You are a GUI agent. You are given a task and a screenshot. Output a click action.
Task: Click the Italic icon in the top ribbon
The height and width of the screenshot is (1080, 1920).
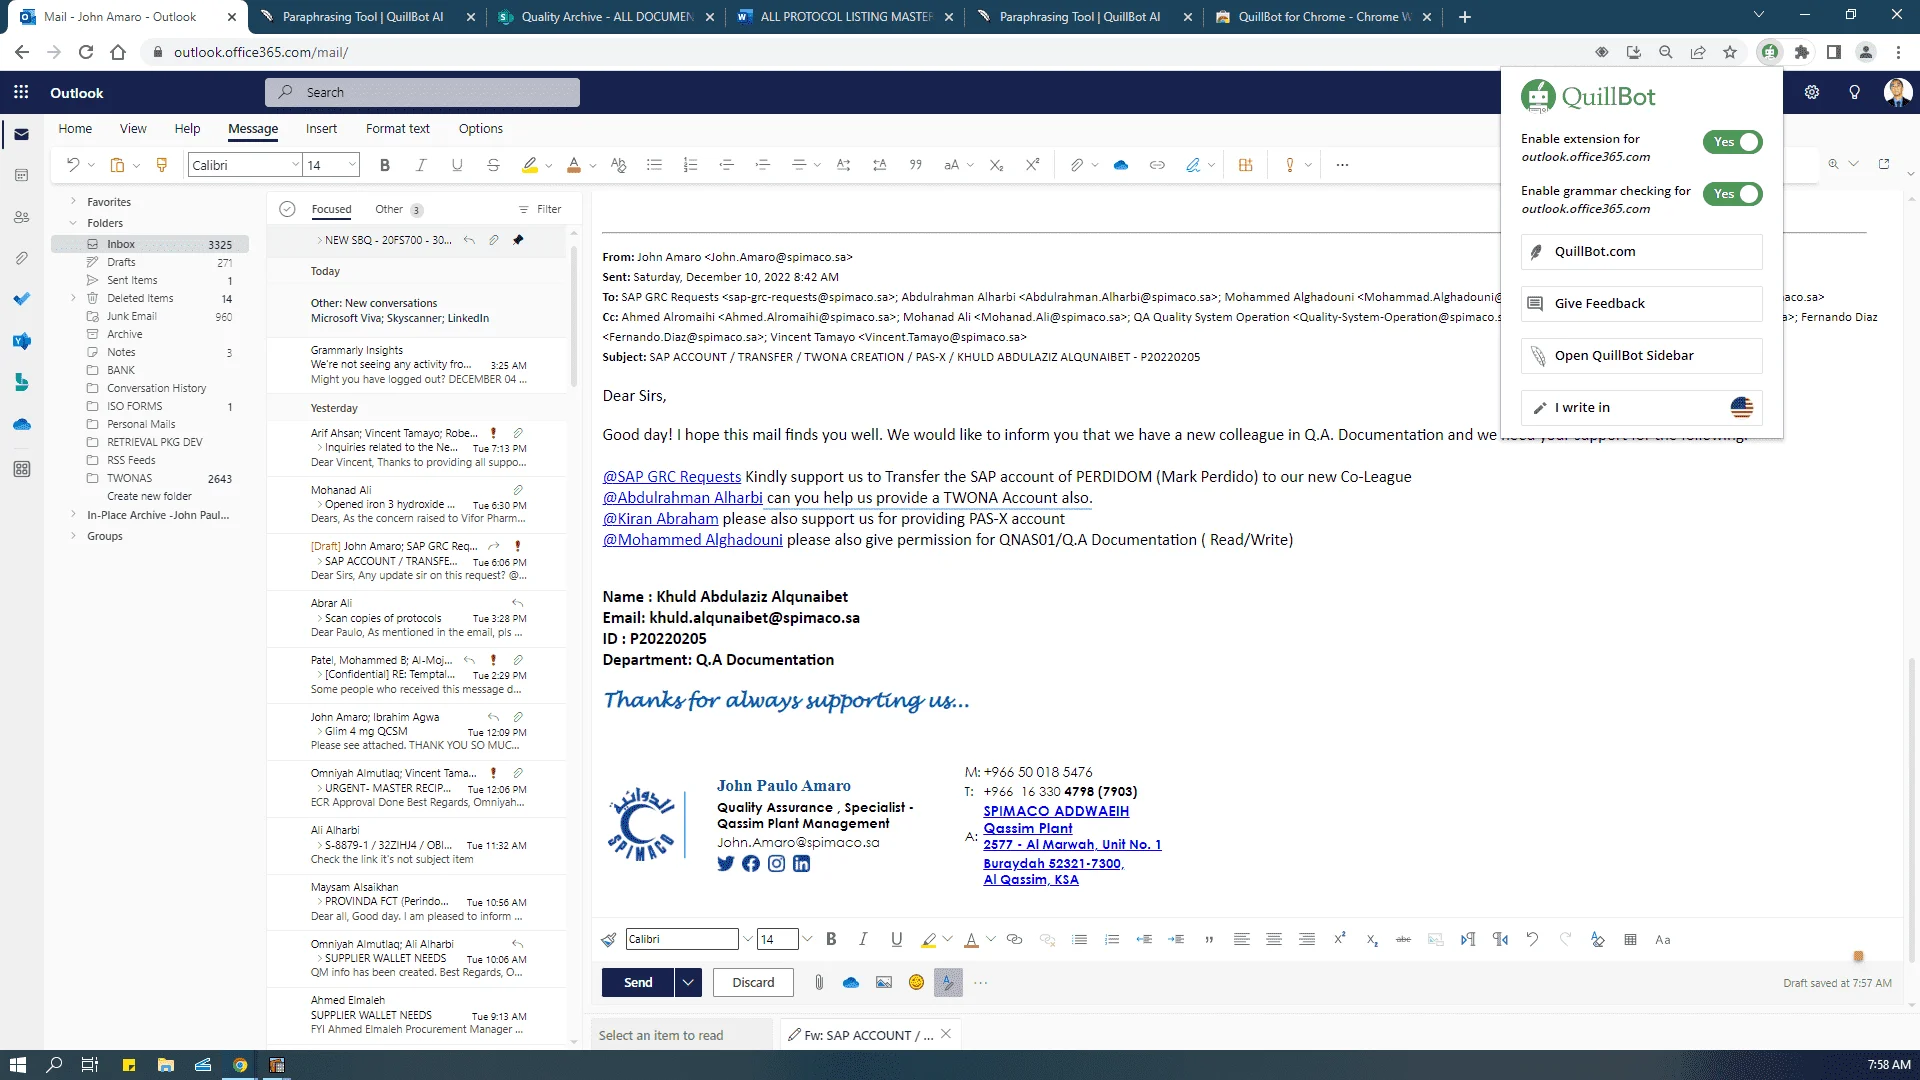421,165
